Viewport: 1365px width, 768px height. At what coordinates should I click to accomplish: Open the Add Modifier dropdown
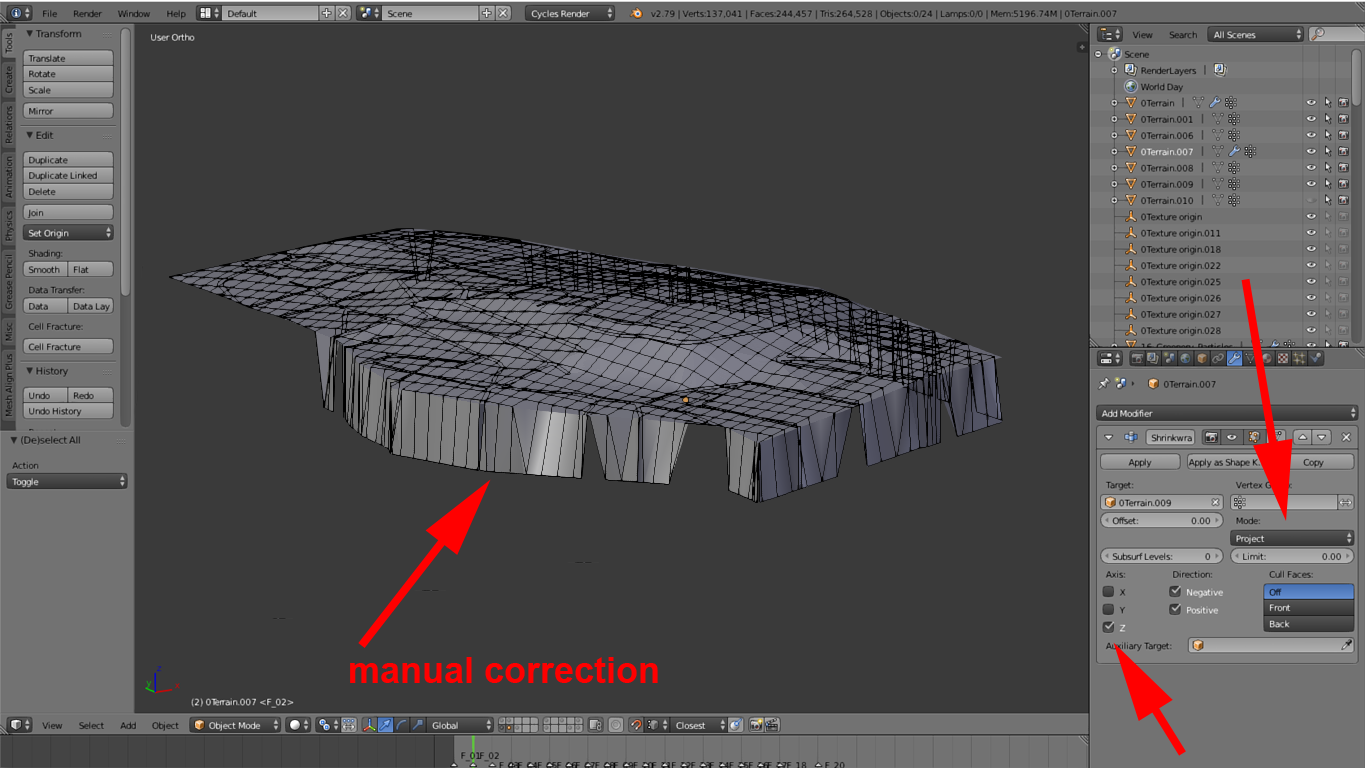pos(1226,413)
